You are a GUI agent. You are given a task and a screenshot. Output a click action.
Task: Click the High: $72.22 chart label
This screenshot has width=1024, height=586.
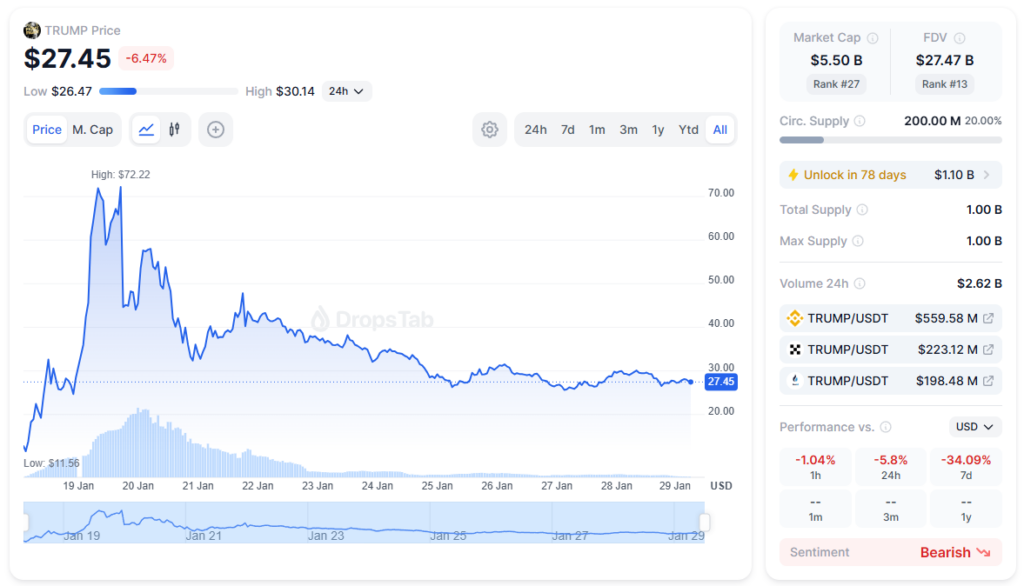120,174
